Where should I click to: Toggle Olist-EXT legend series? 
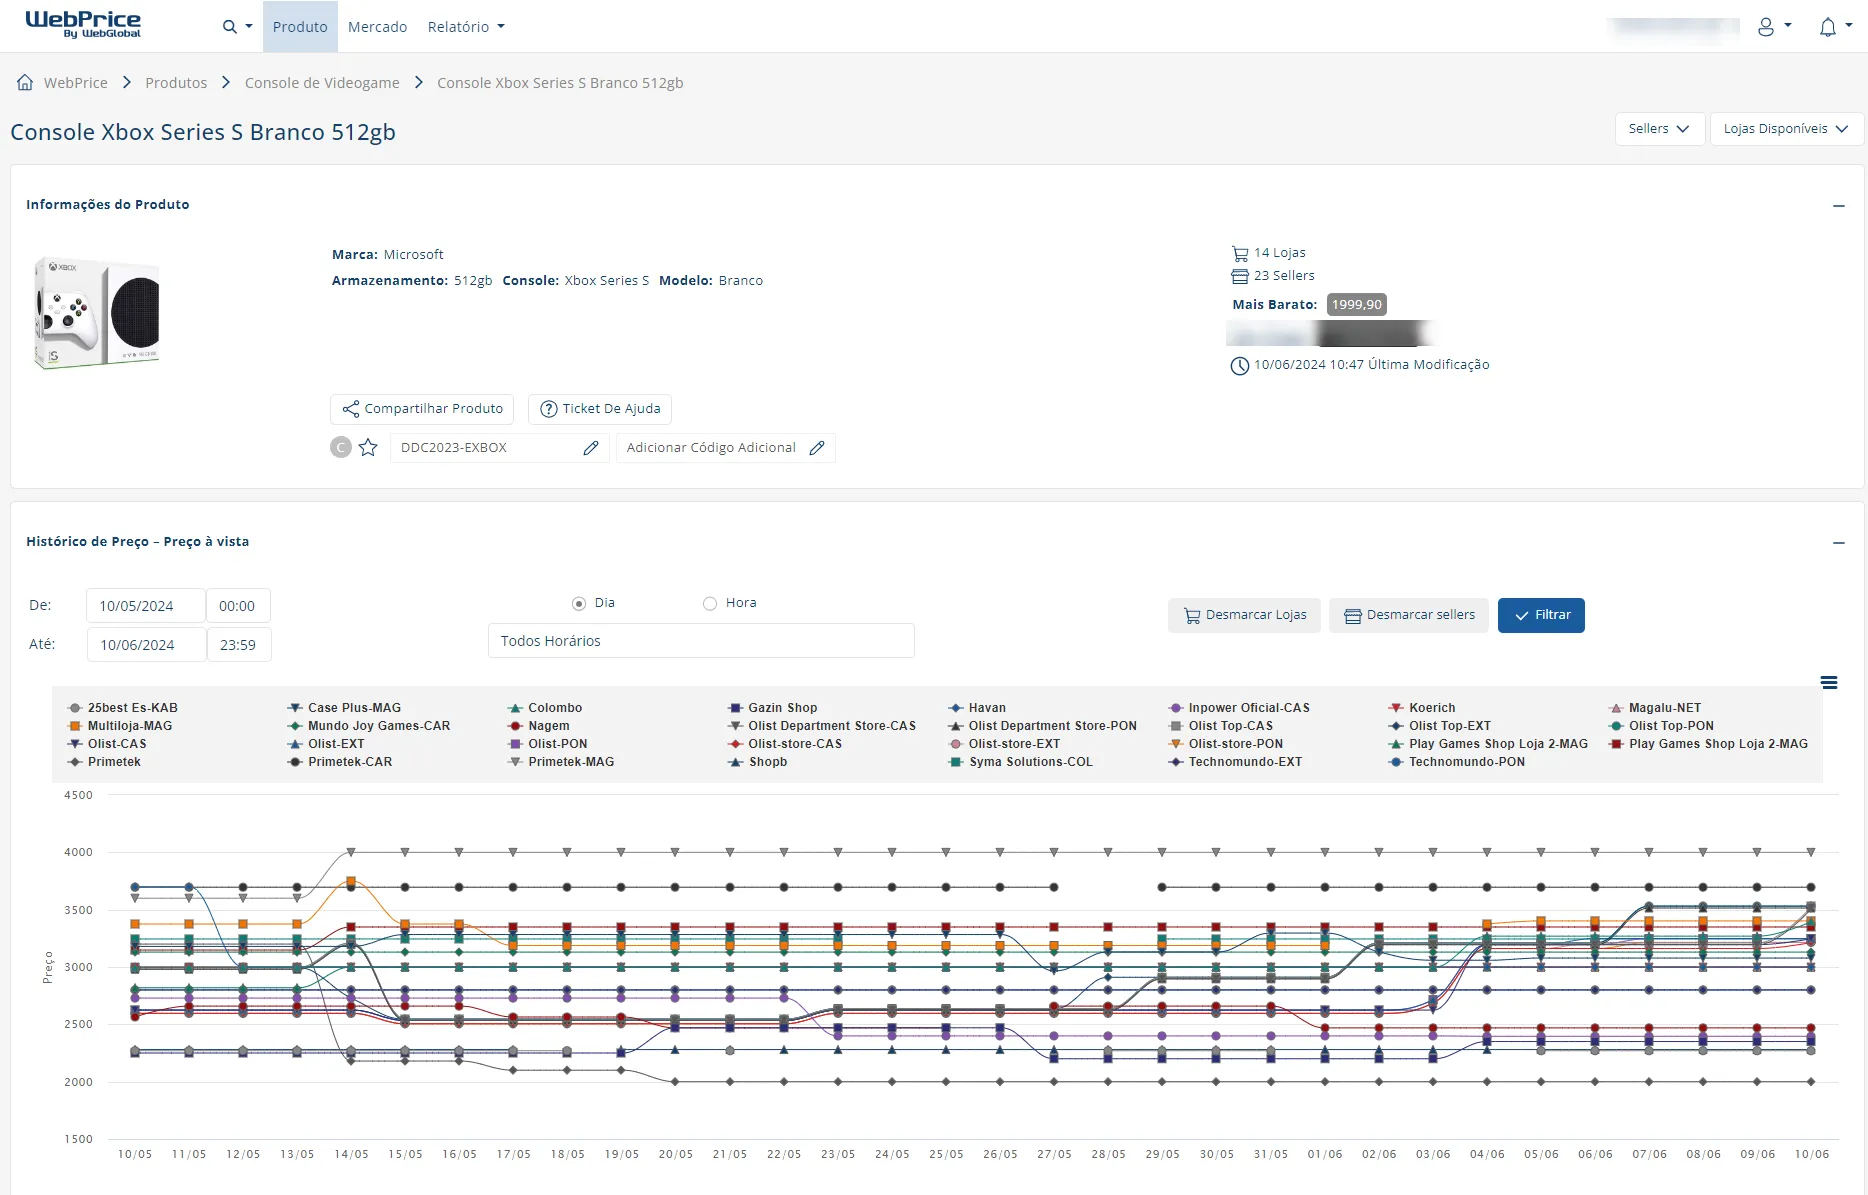coord(326,744)
